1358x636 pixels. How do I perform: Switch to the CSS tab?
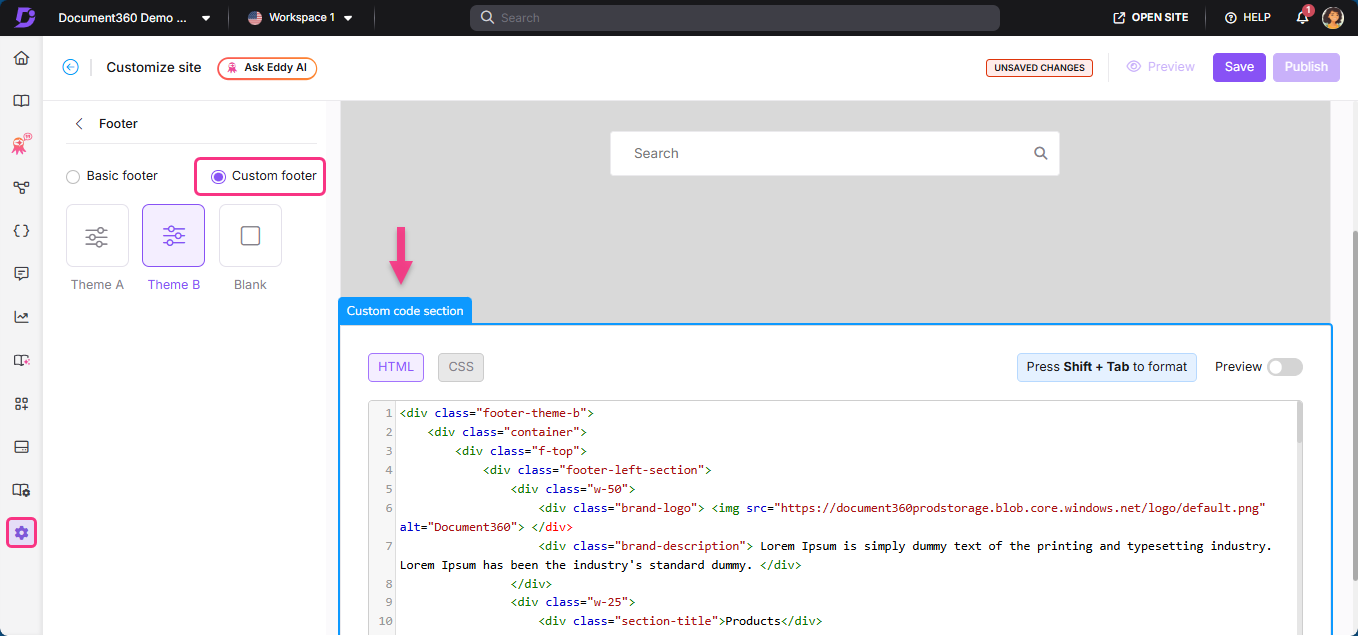(x=461, y=367)
